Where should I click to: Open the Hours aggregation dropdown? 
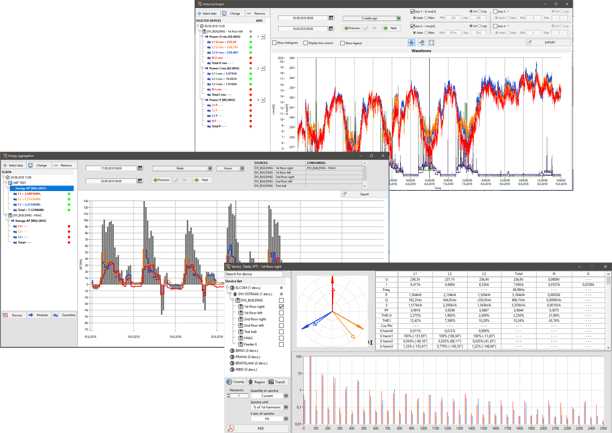click(x=230, y=168)
